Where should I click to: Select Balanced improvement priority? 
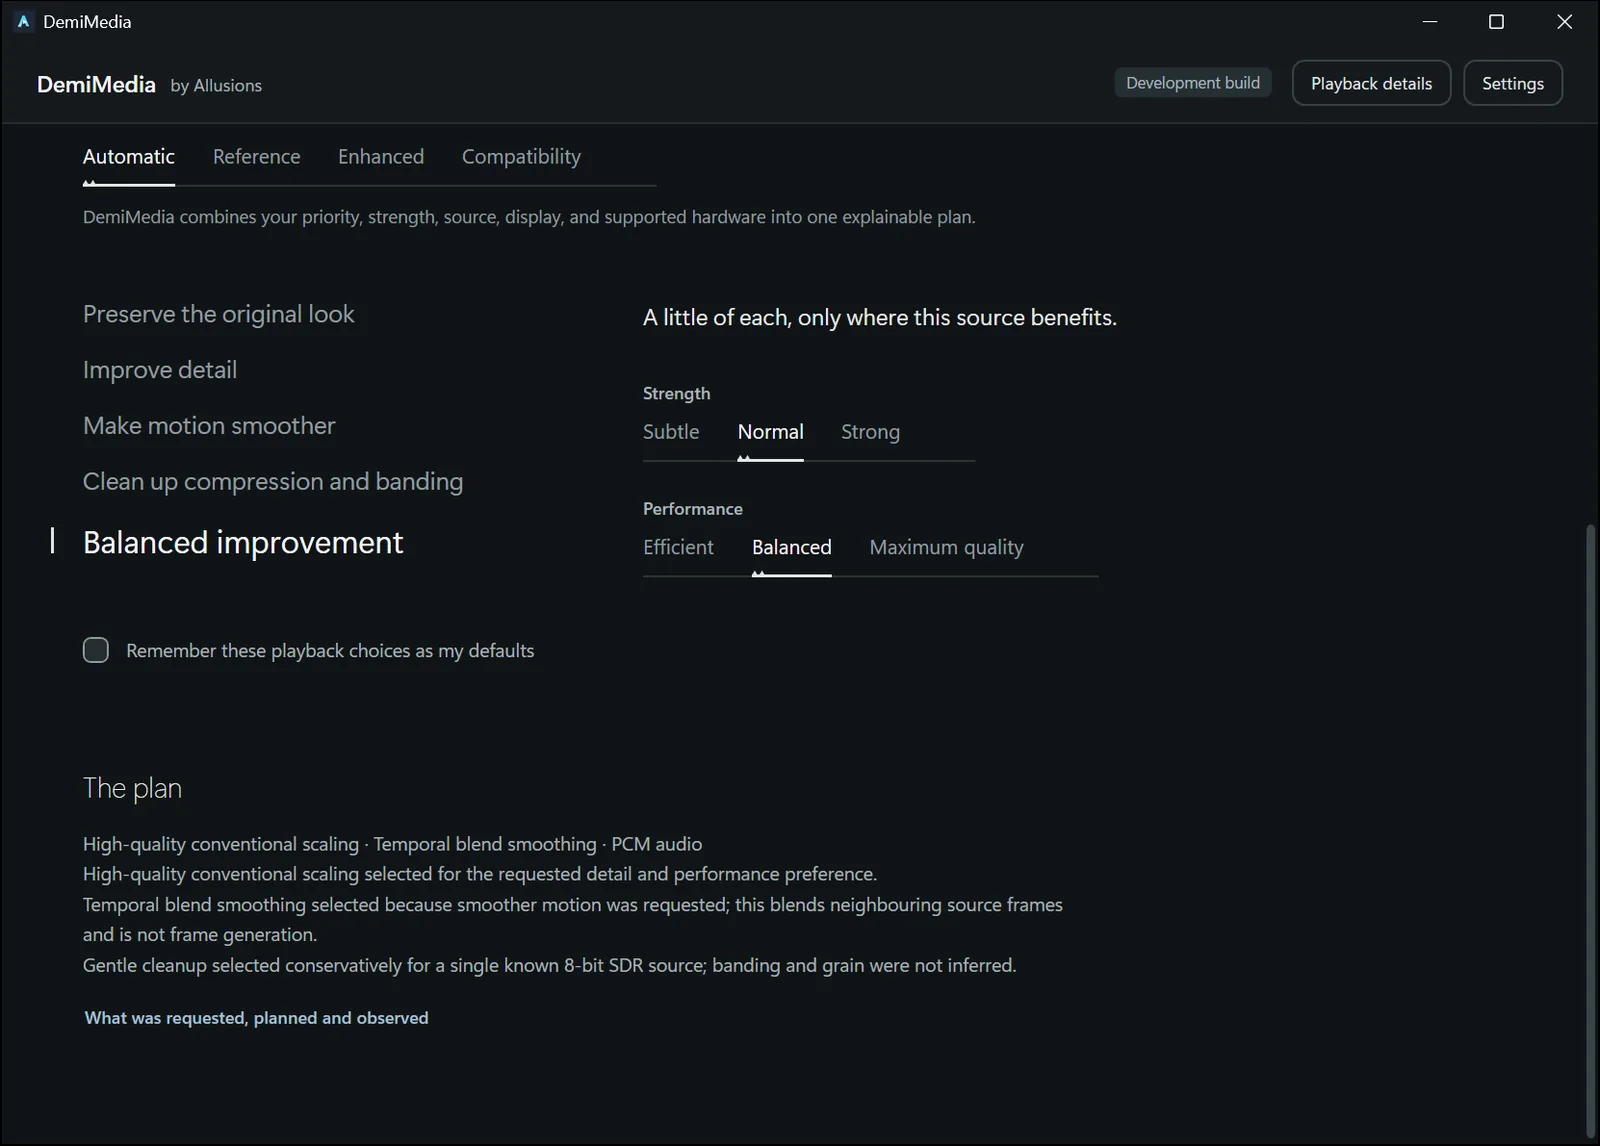click(243, 542)
